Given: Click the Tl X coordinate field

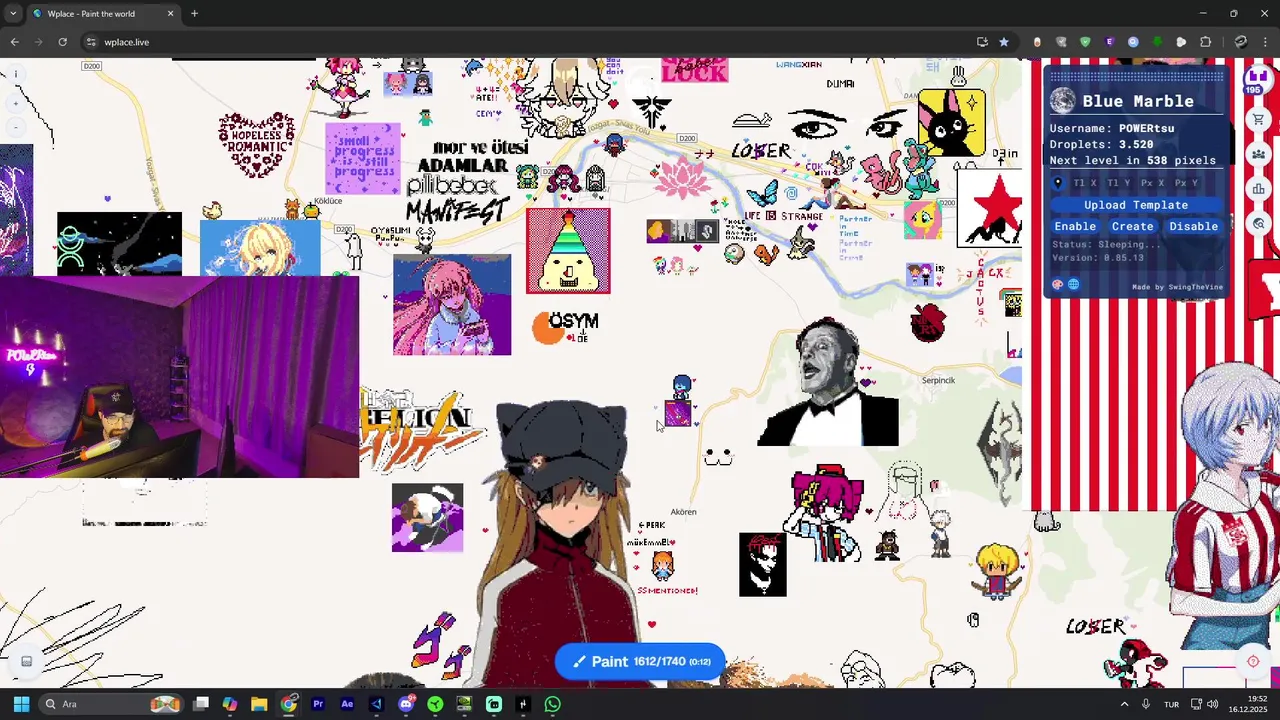Looking at the screenshot, I should [x=1085, y=183].
